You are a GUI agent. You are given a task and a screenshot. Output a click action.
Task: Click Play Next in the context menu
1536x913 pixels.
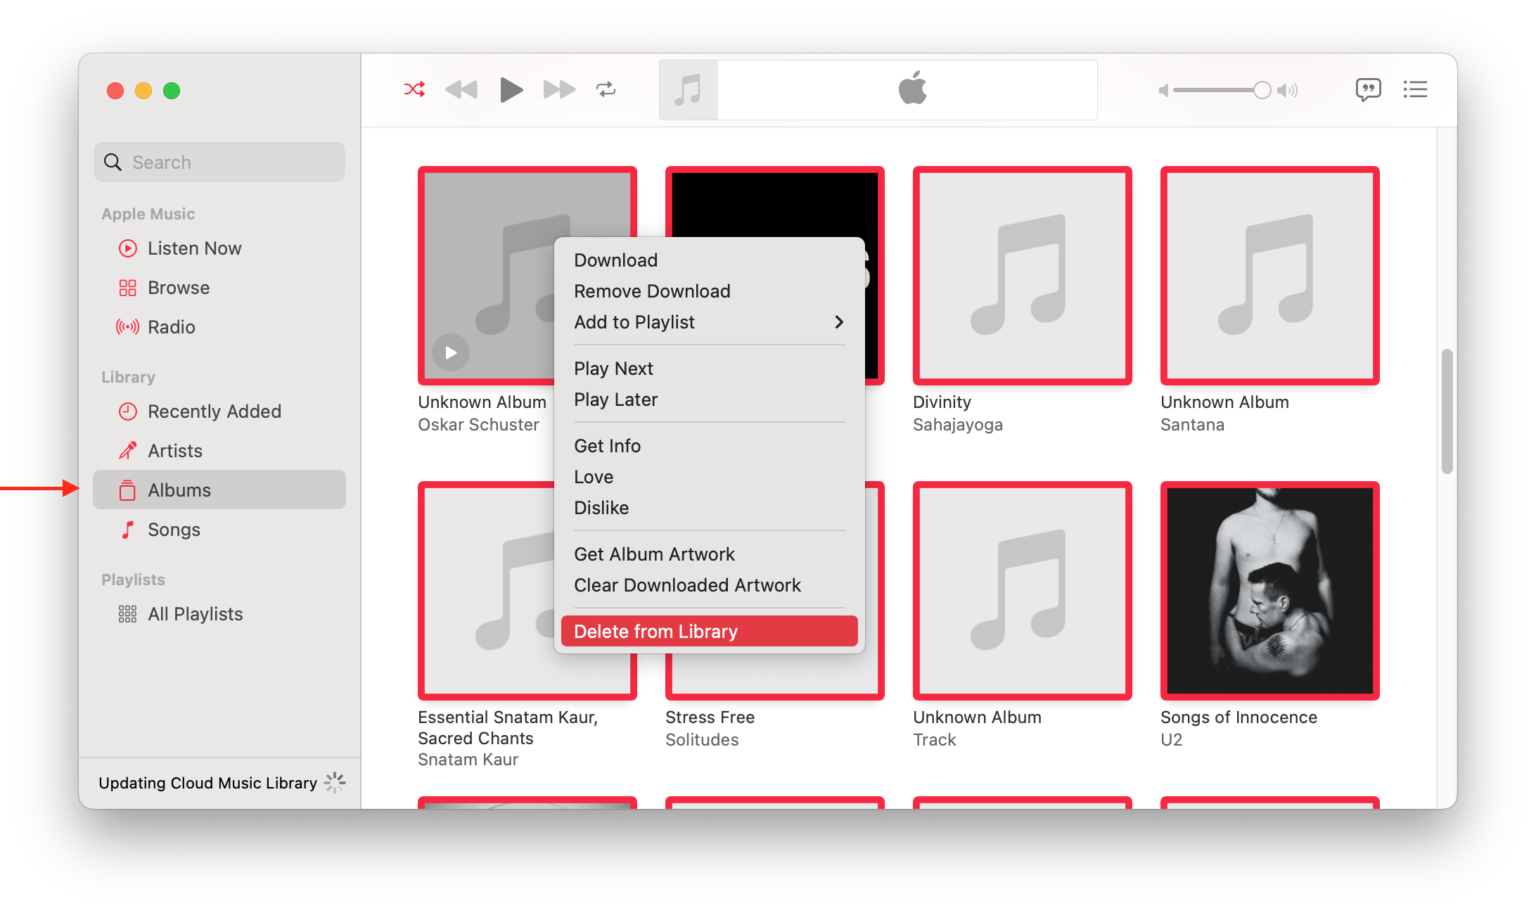coord(613,368)
